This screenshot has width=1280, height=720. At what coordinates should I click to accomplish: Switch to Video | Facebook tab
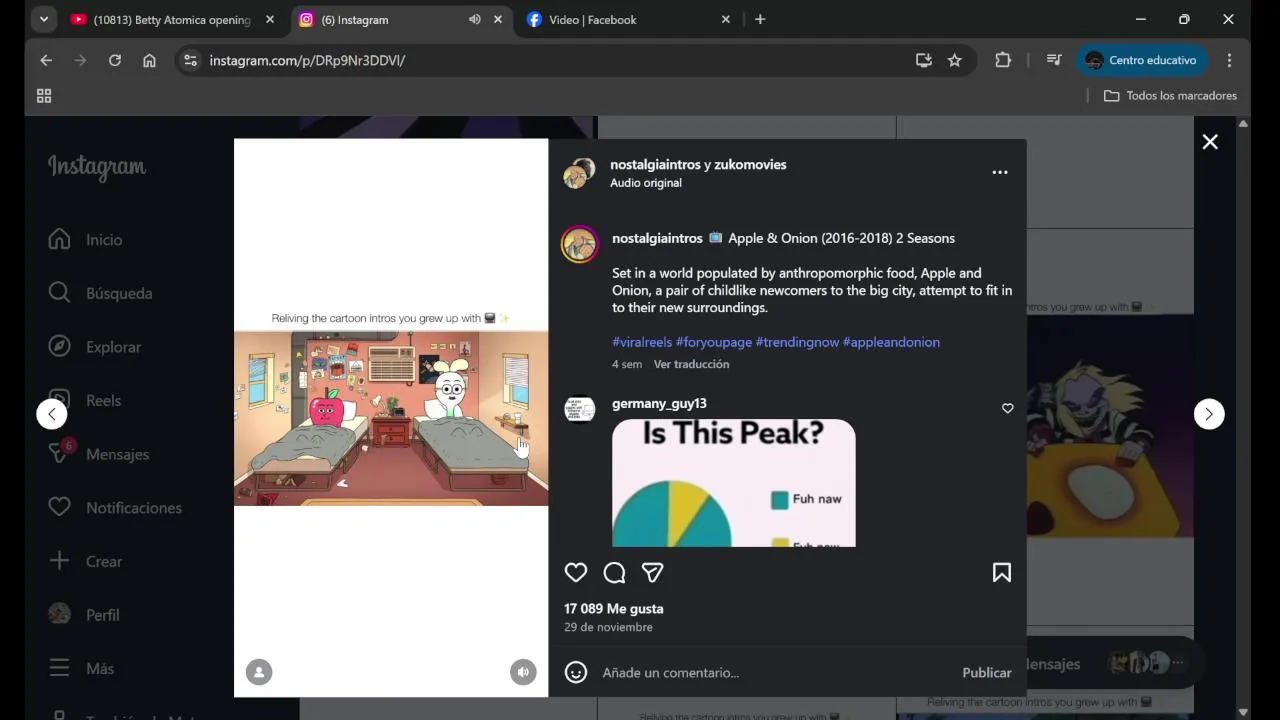[592, 20]
